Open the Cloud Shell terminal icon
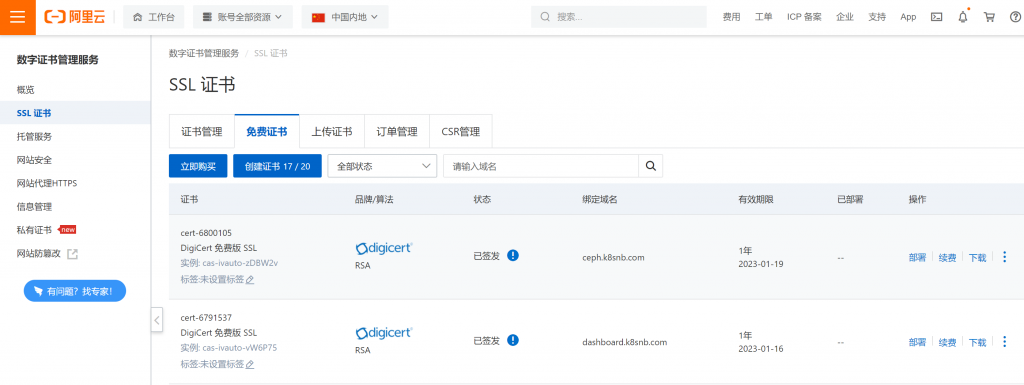The image size is (1024, 385). click(x=936, y=17)
